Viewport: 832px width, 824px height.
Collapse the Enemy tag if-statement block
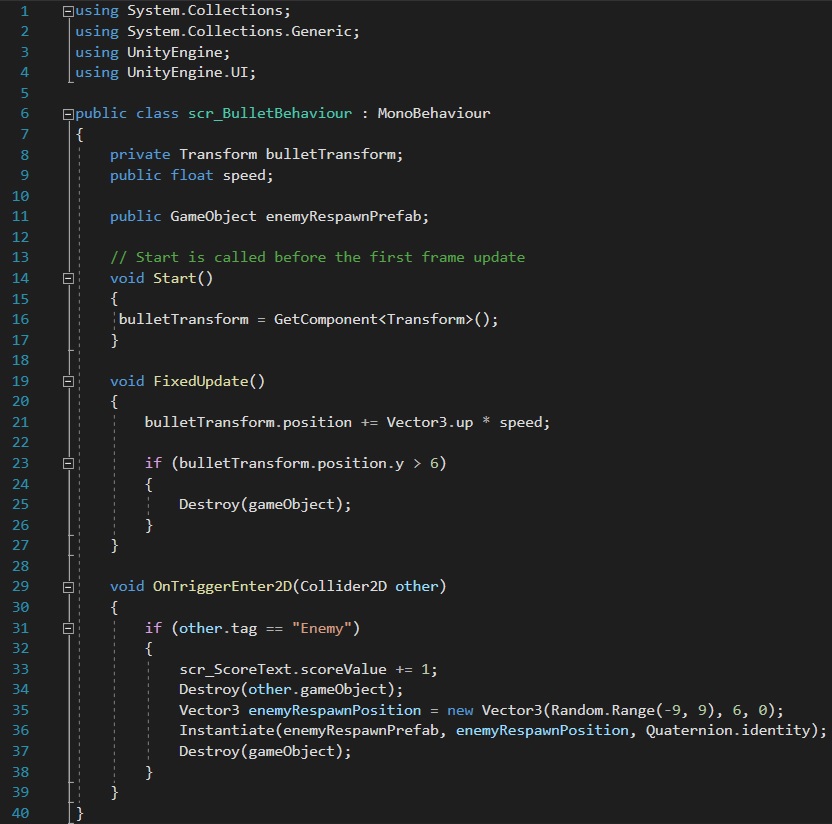click(68, 628)
